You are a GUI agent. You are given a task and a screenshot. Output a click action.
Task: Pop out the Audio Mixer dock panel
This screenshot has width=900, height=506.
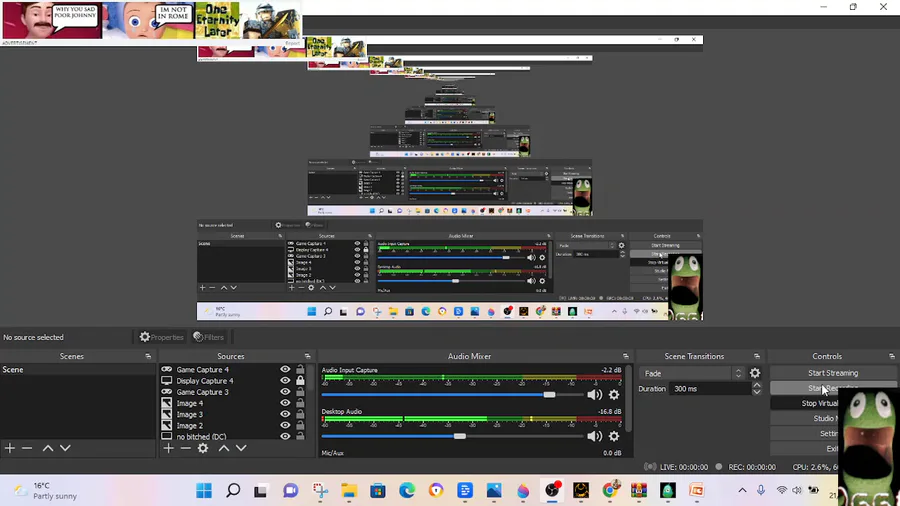(x=626, y=356)
